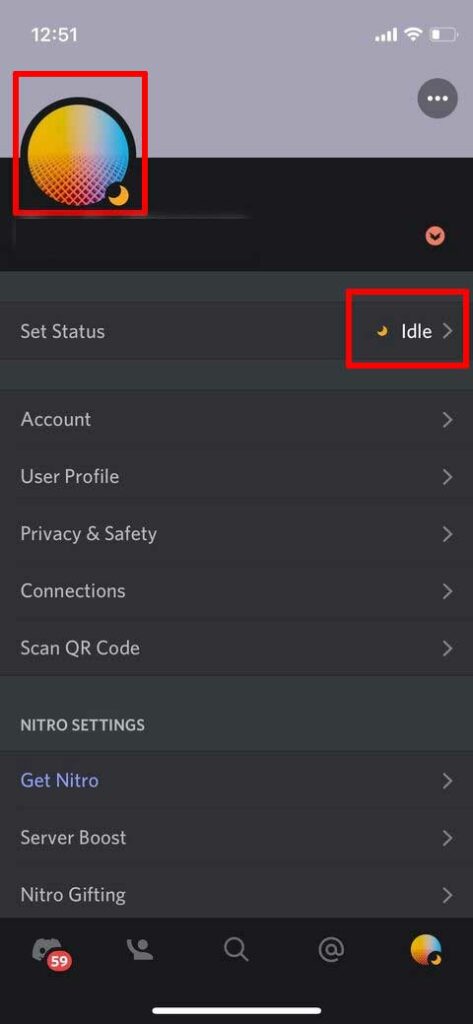Open the three-dot more options button

tap(437, 99)
